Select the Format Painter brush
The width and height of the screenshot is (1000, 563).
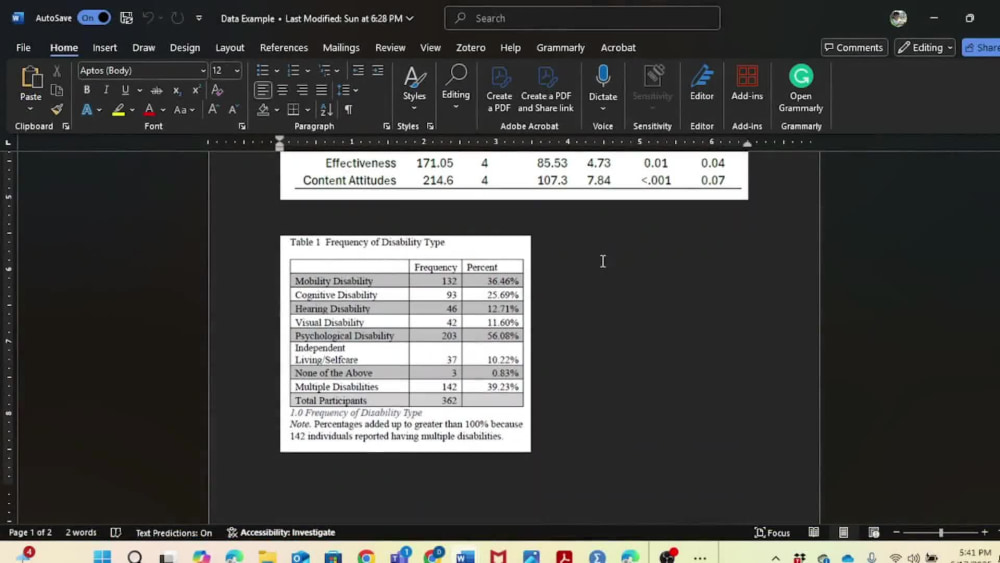click(57, 109)
